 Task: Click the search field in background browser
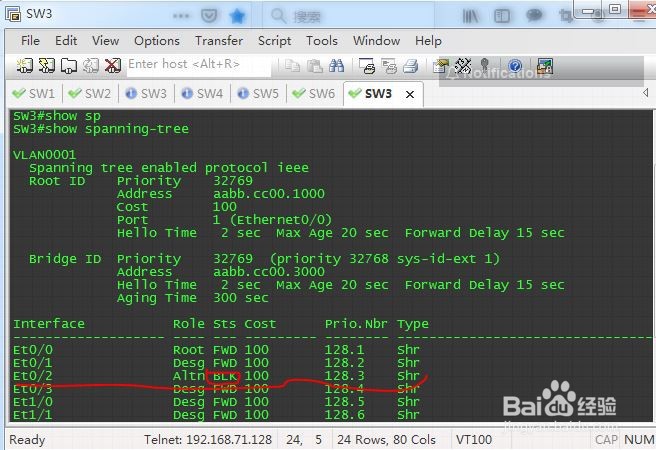(x=347, y=16)
